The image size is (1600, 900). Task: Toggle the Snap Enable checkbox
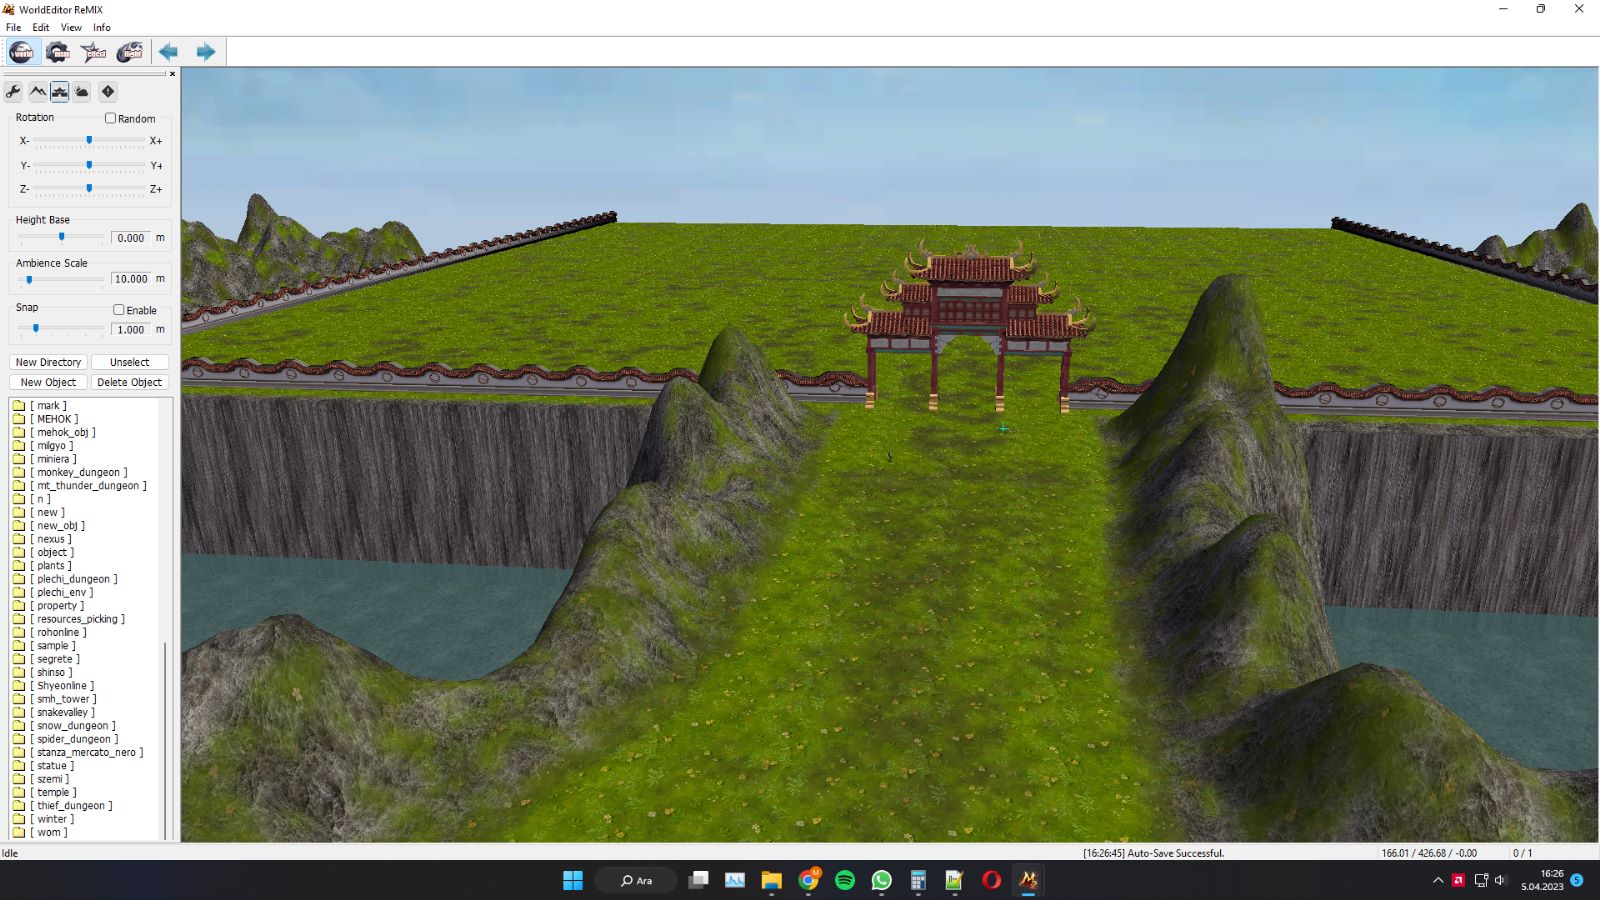119,310
